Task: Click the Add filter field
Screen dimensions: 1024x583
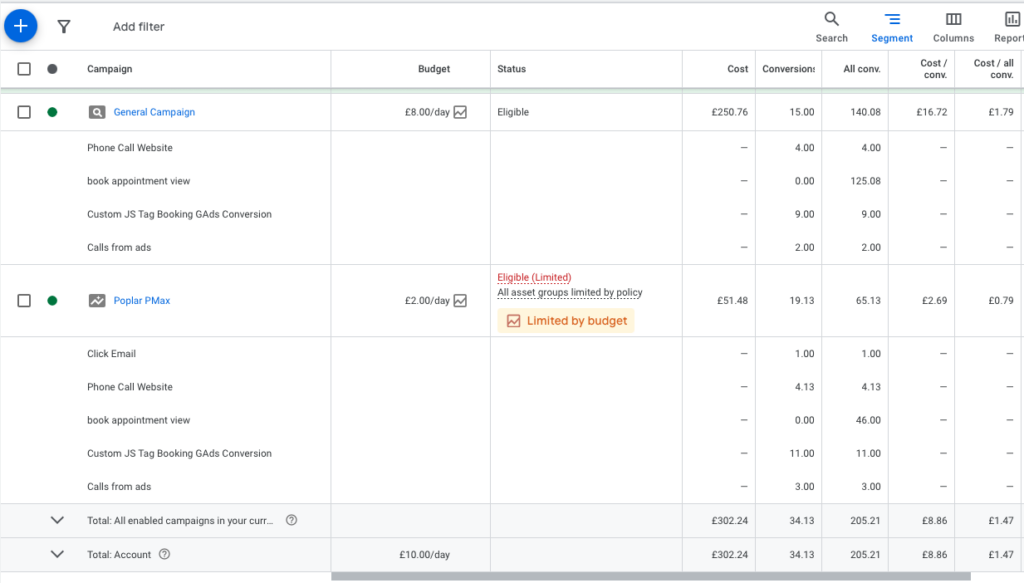Action: coord(138,27)
